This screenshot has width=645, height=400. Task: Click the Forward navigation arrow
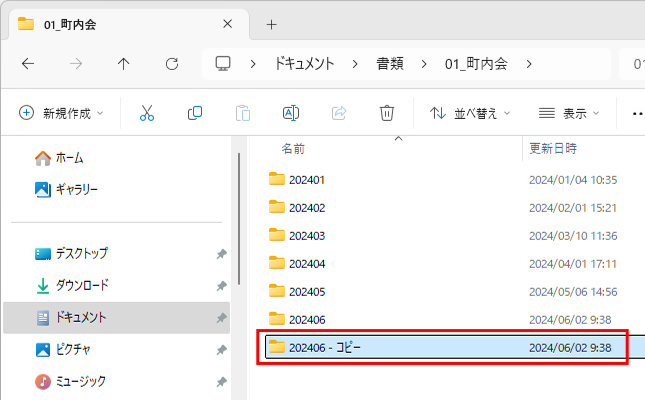(76, 64)
